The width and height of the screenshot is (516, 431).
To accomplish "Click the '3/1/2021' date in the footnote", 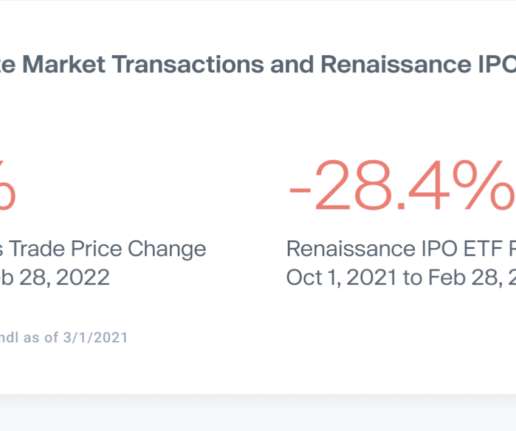I will (95, 337).
